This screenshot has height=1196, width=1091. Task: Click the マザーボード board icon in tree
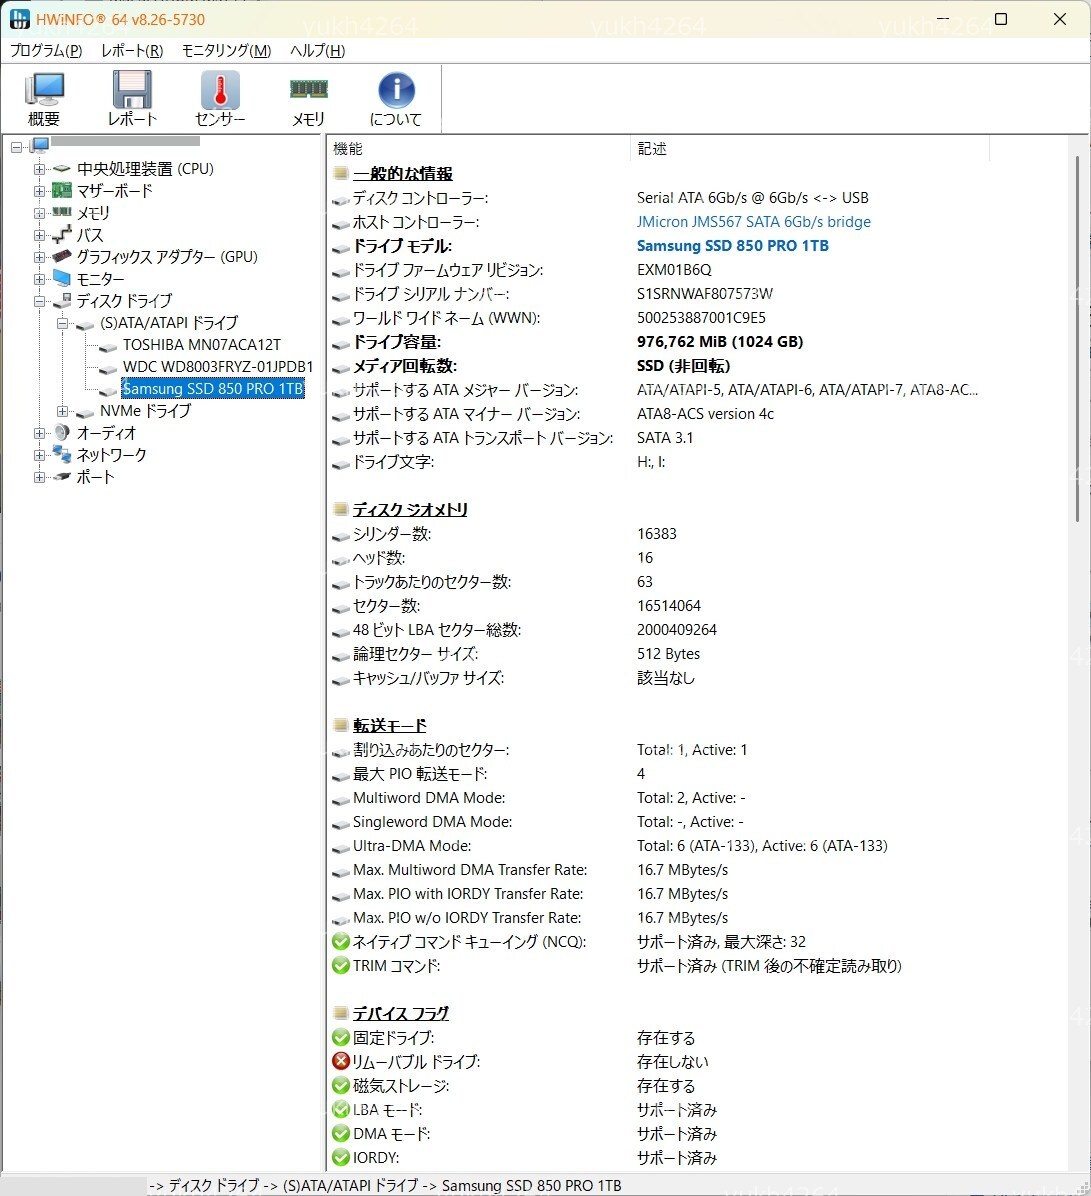(62, 191)
